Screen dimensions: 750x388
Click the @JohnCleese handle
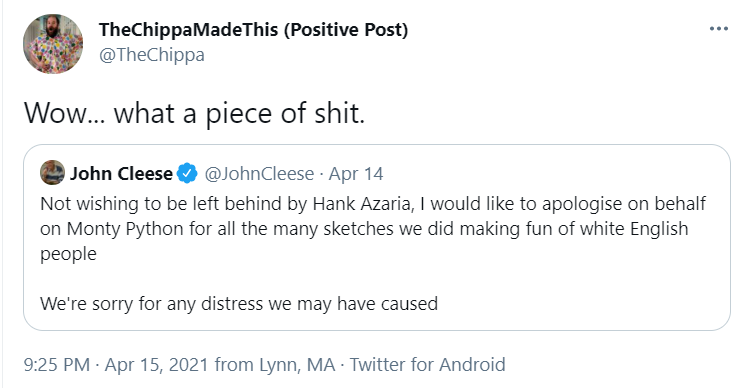coord(259,174)
